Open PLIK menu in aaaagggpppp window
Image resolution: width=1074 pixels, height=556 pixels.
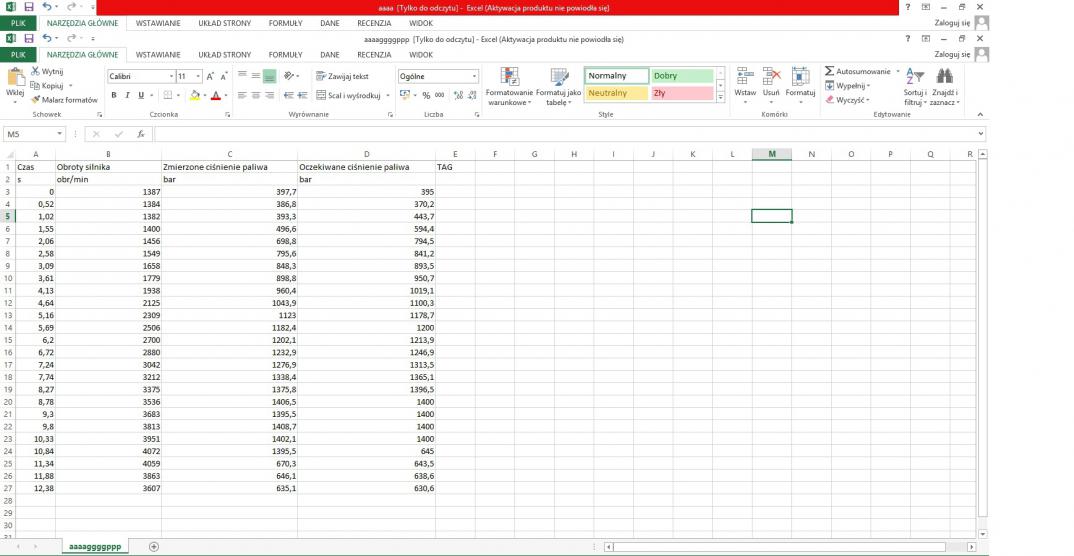click(x=18, y=55)
